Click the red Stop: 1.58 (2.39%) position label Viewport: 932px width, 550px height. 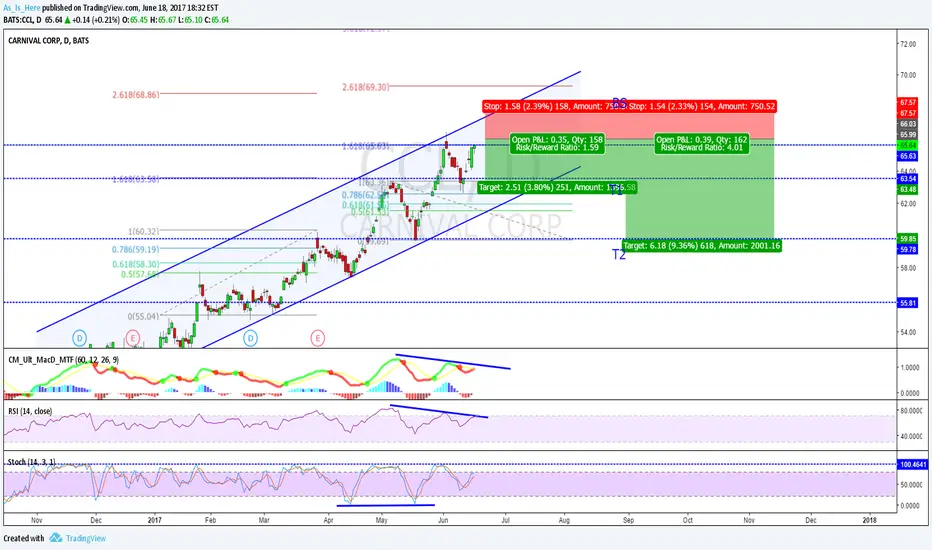tap(554, 106)
